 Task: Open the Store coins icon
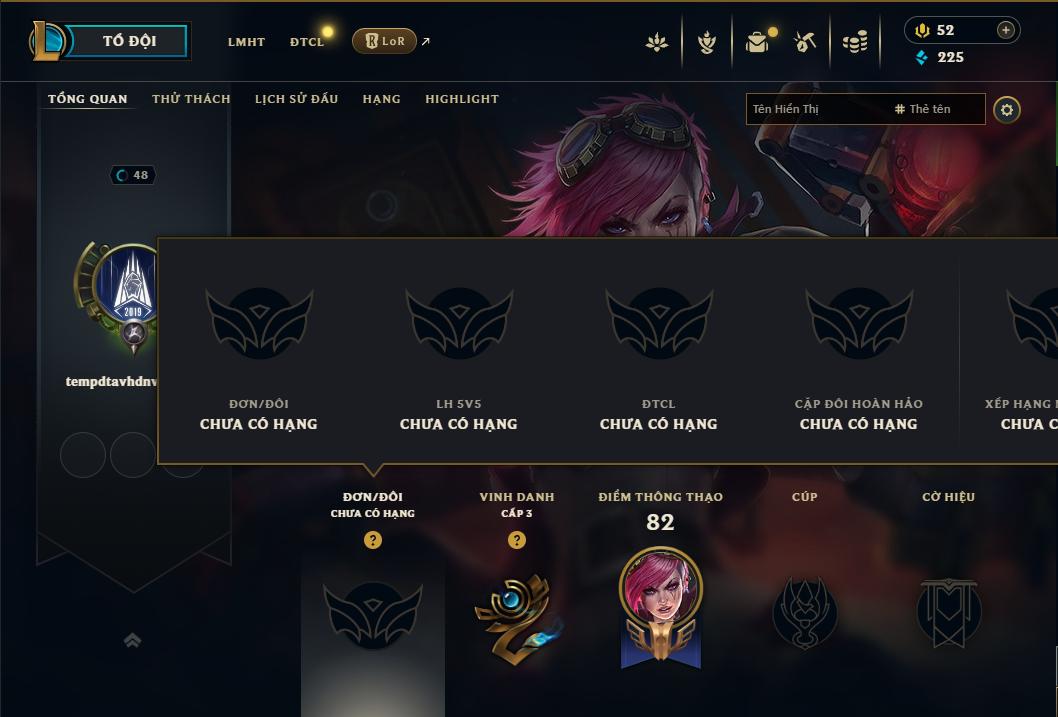point(855,43)
